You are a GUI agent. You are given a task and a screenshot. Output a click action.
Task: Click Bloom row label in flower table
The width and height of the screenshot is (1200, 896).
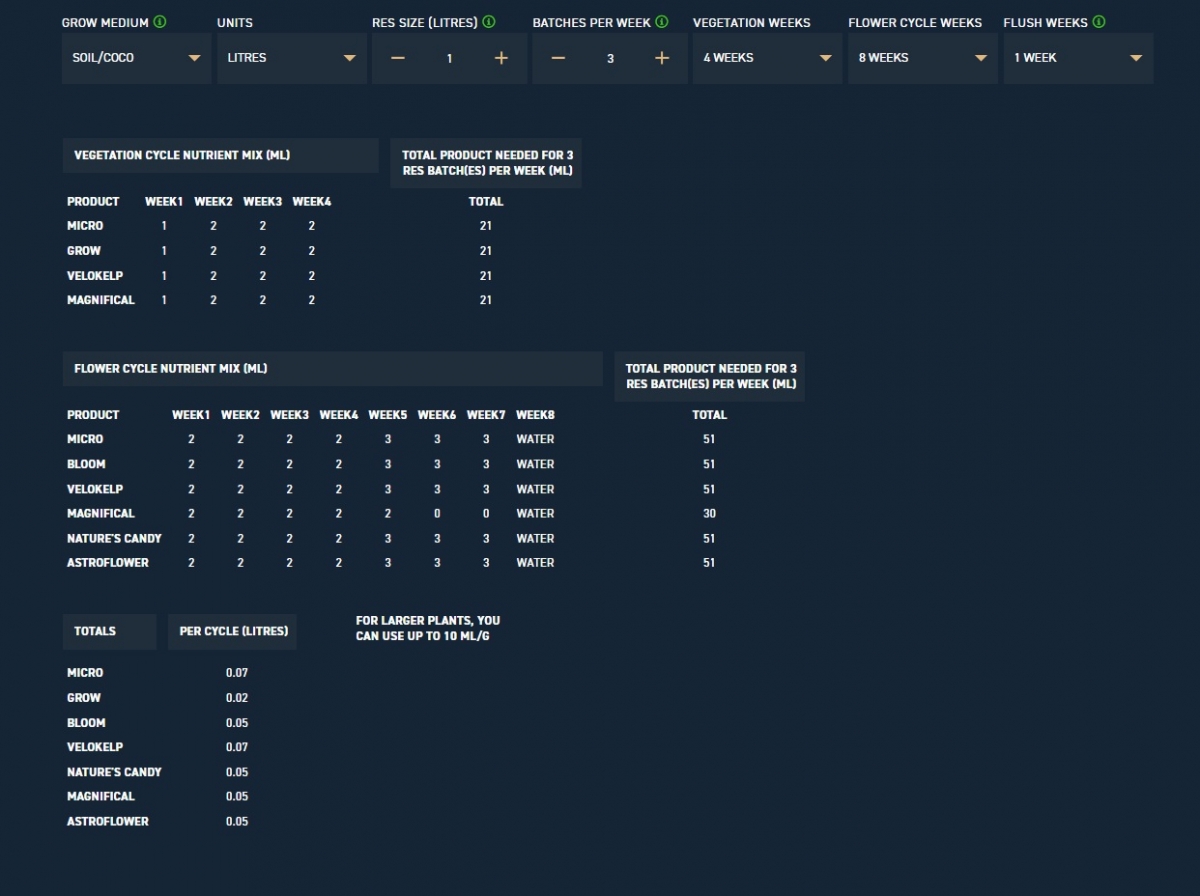[x=86, y=464]
